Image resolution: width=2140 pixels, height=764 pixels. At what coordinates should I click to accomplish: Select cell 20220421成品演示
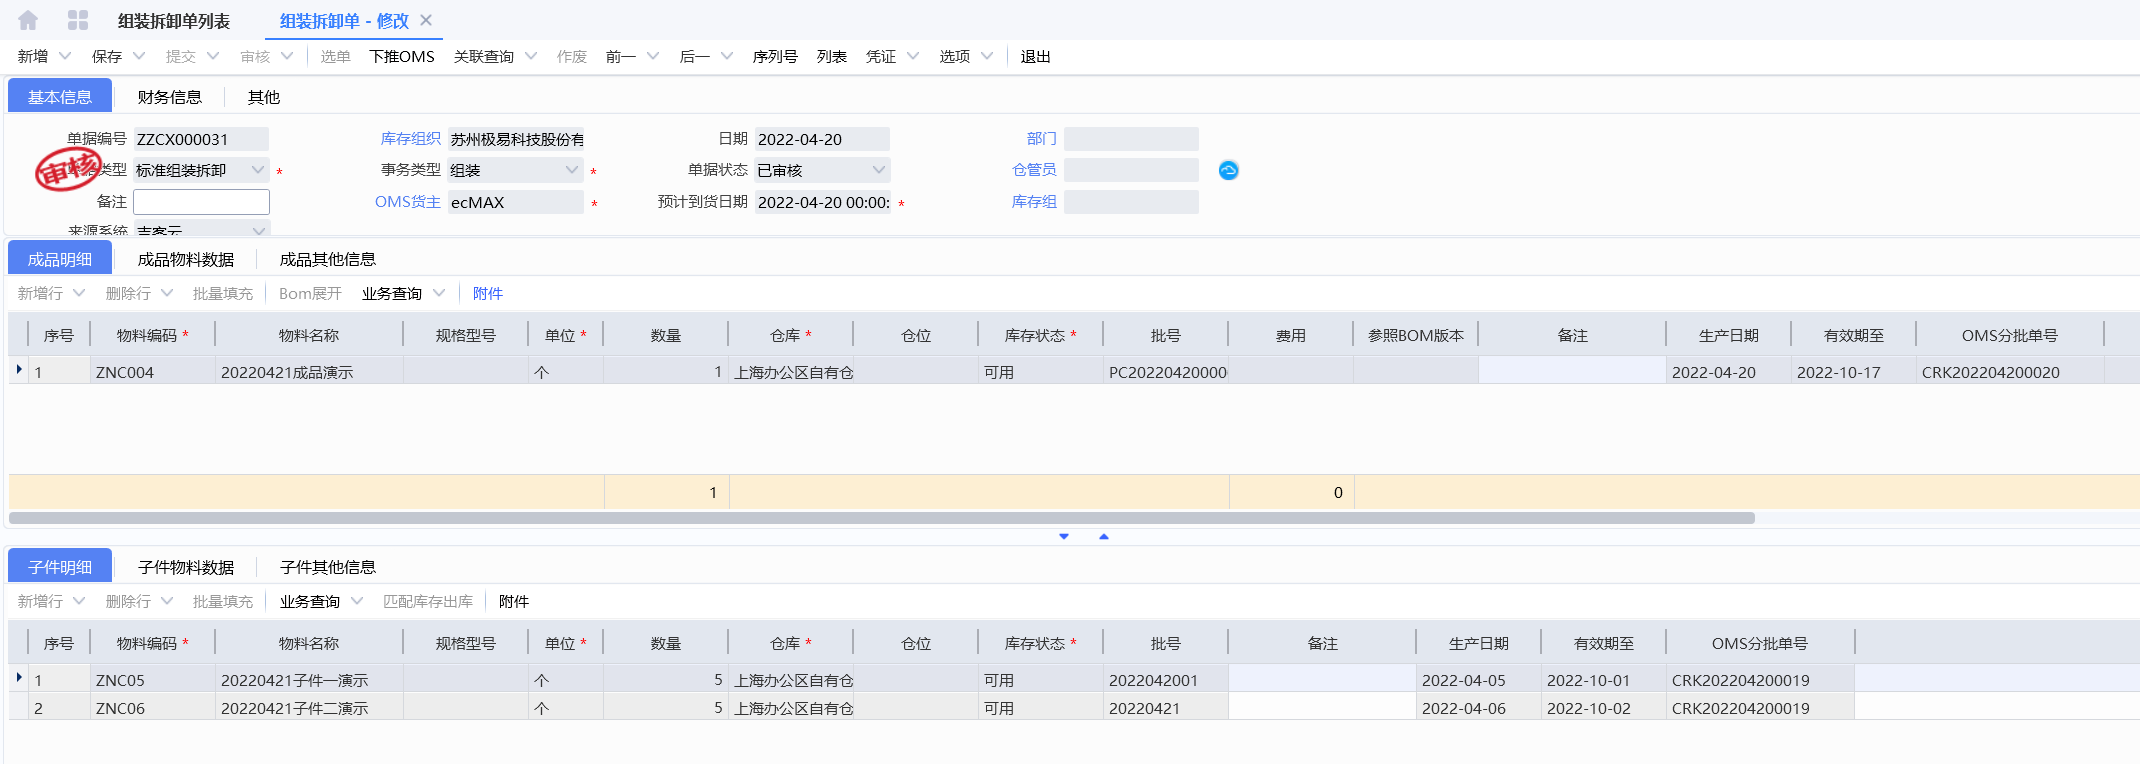[309, 372]
